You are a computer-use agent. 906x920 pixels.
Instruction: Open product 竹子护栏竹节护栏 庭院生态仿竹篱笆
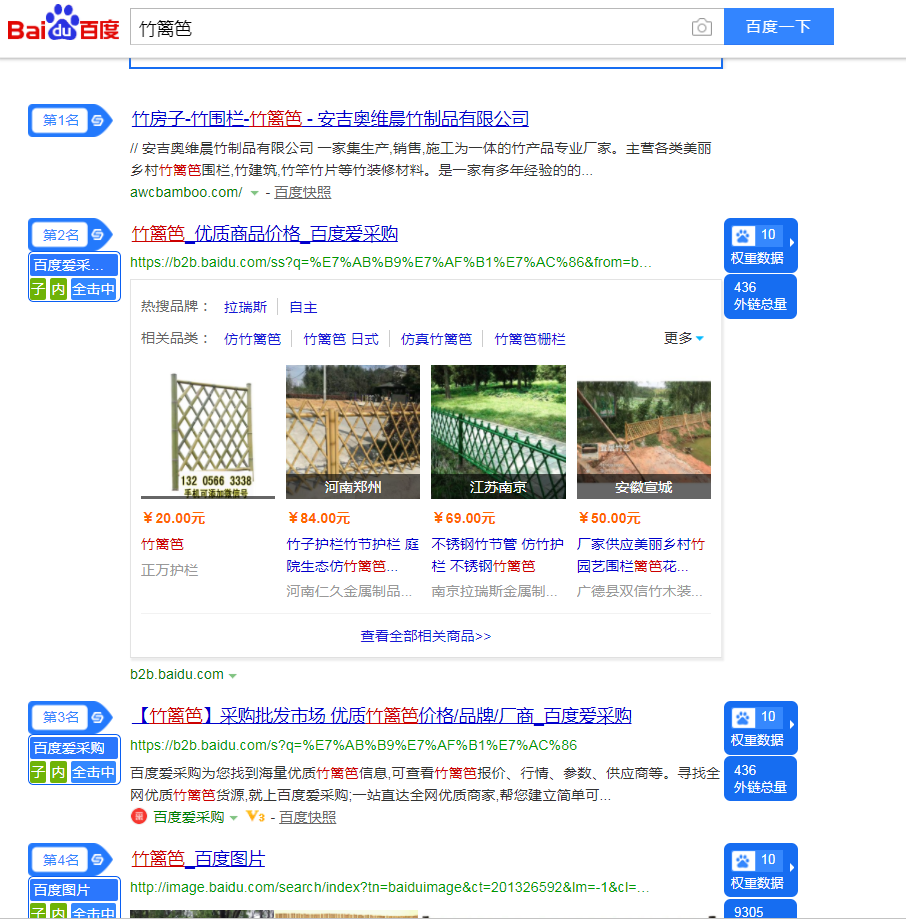[353, 555]
